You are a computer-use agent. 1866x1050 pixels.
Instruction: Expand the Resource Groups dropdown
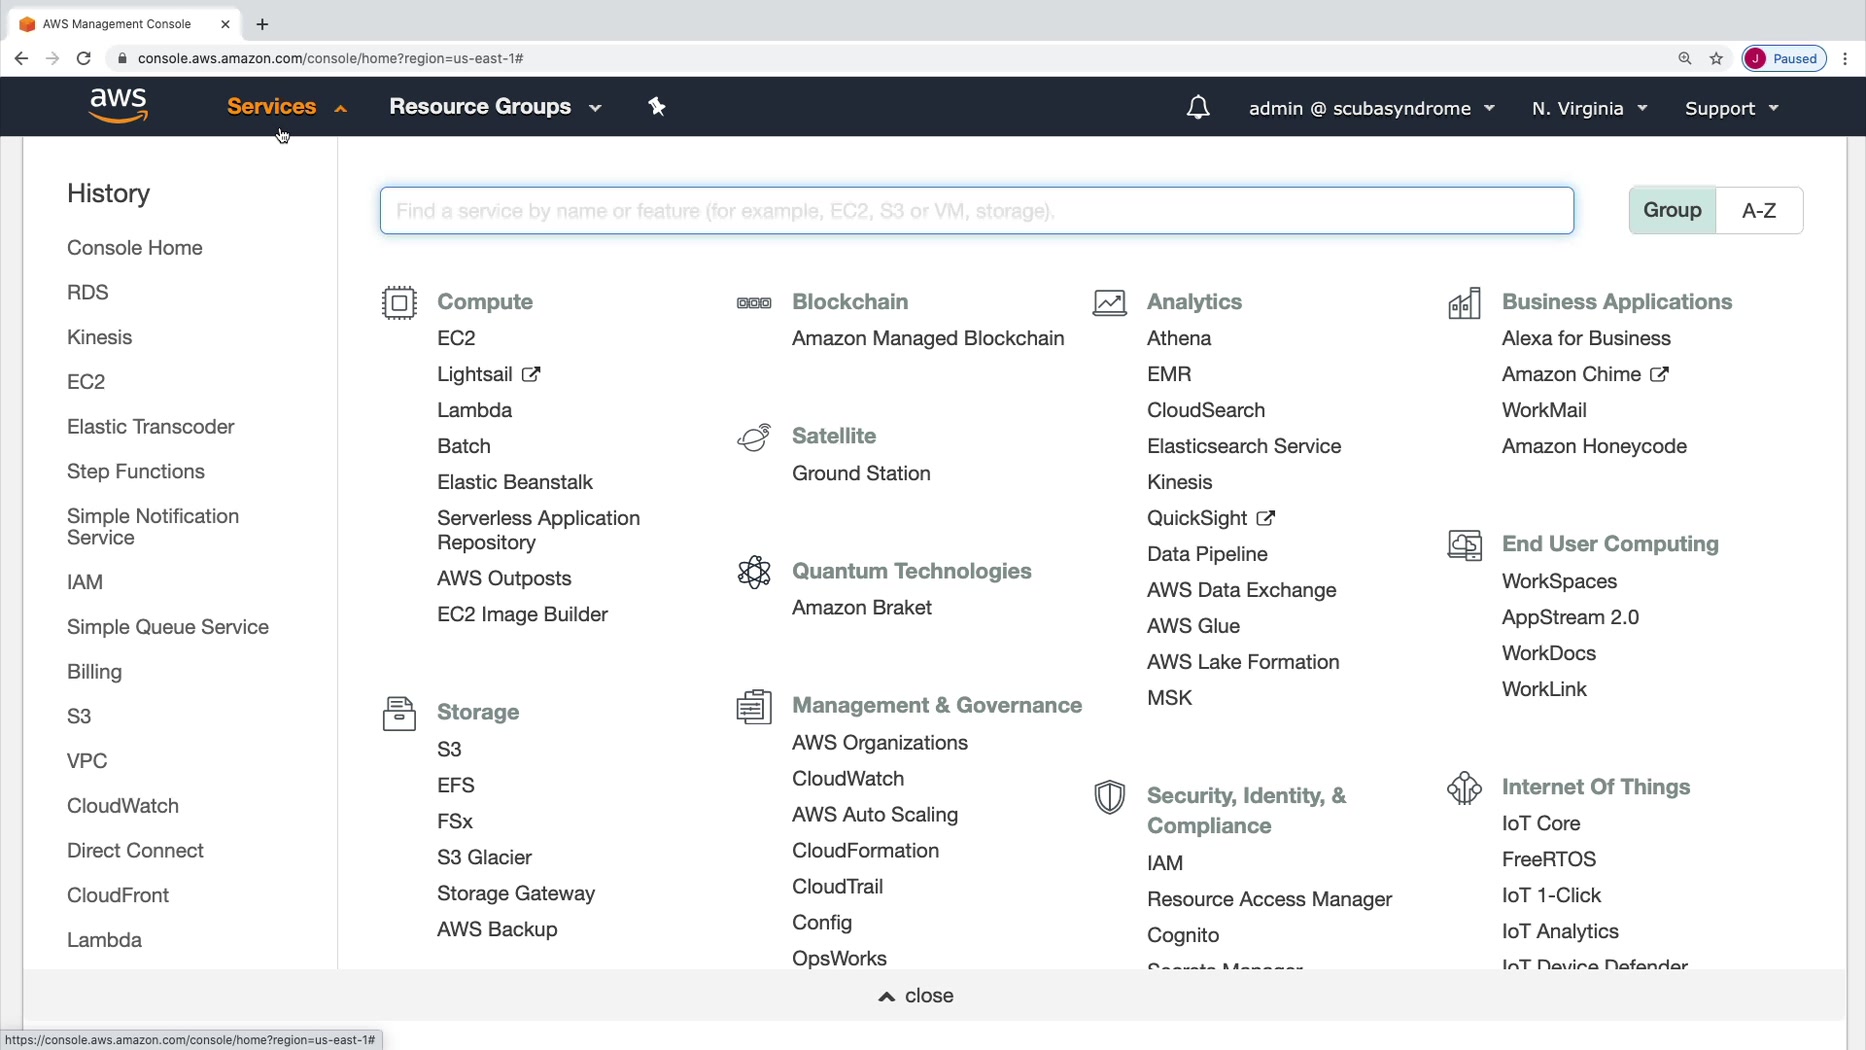point(495,107)
